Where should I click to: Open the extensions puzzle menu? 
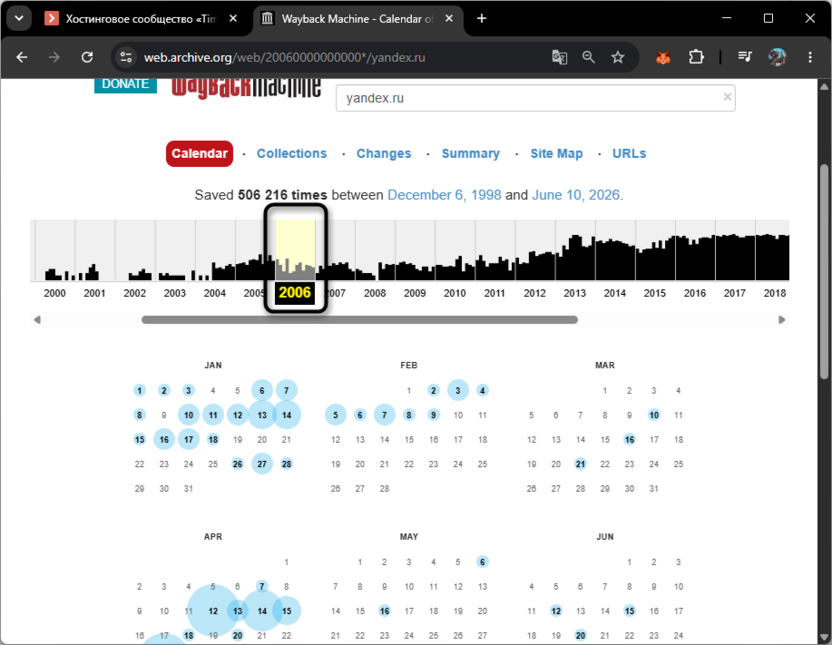696,57
